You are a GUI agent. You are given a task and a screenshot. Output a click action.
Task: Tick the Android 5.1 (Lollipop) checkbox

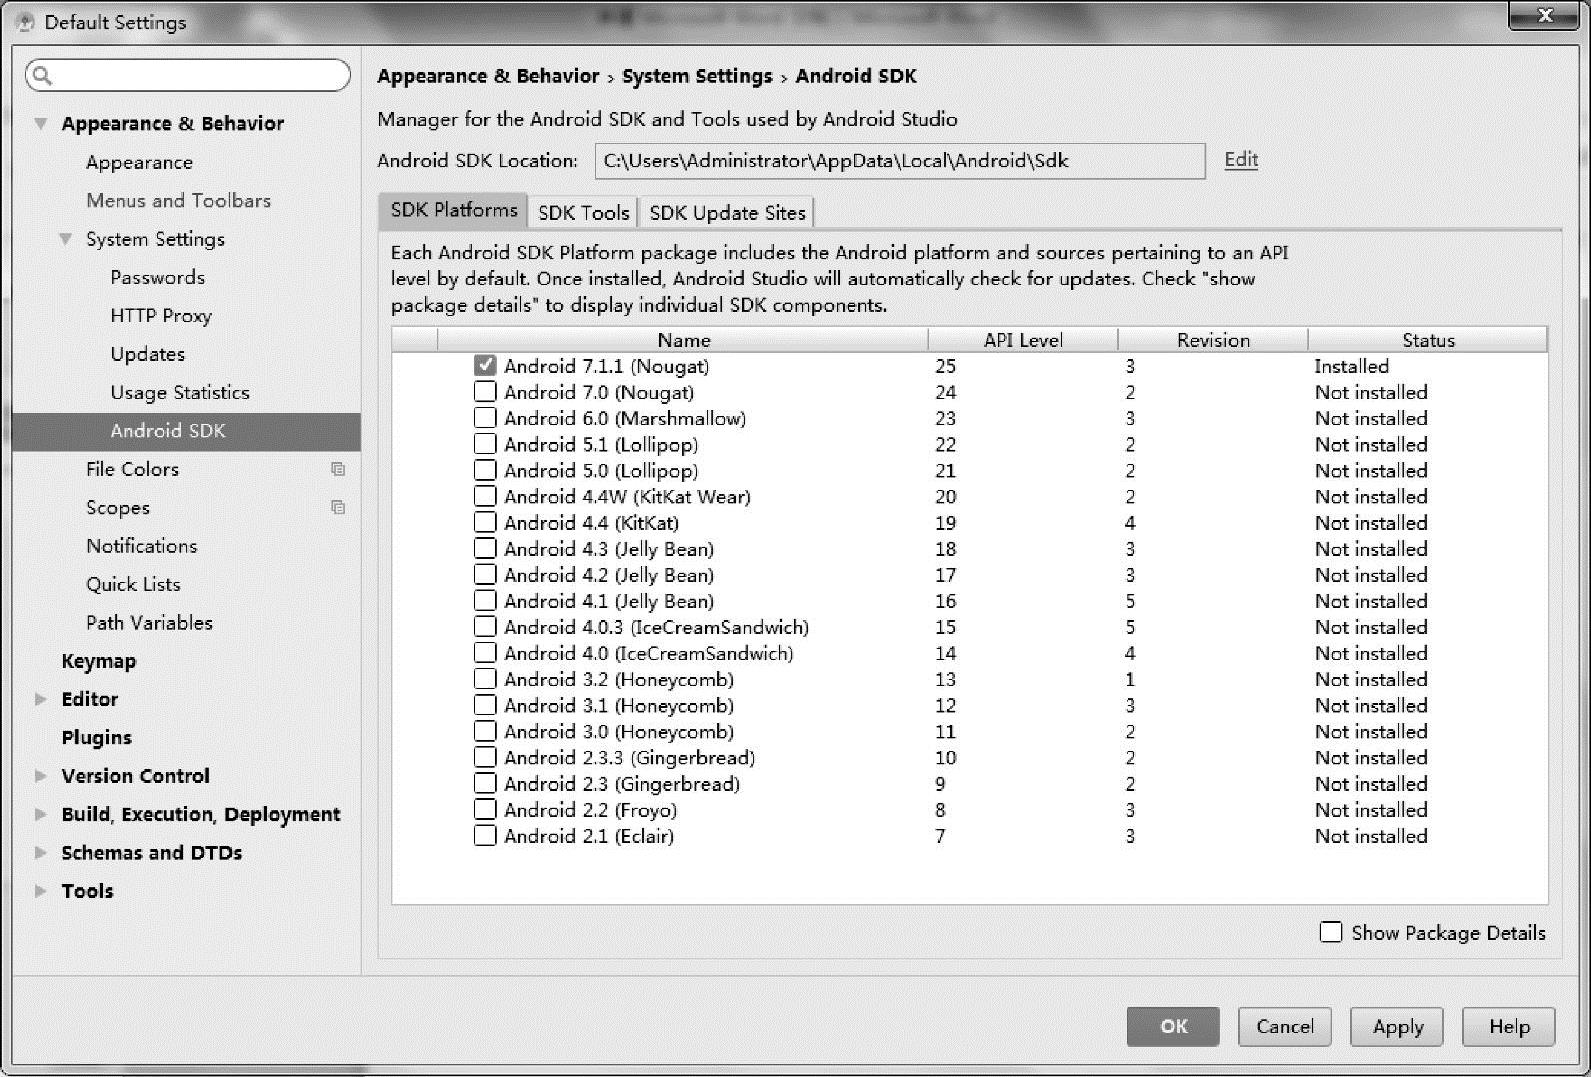(485, 444)
